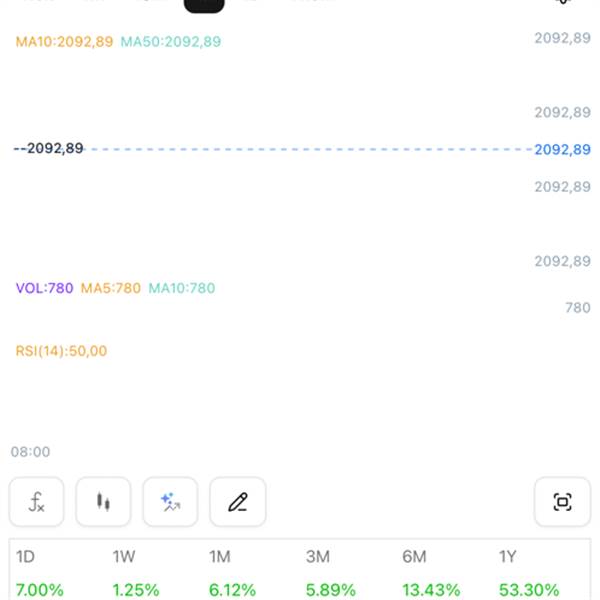Click the orange MA5:780 volume label
600x600 pixels.
click(x=110, y=288)
